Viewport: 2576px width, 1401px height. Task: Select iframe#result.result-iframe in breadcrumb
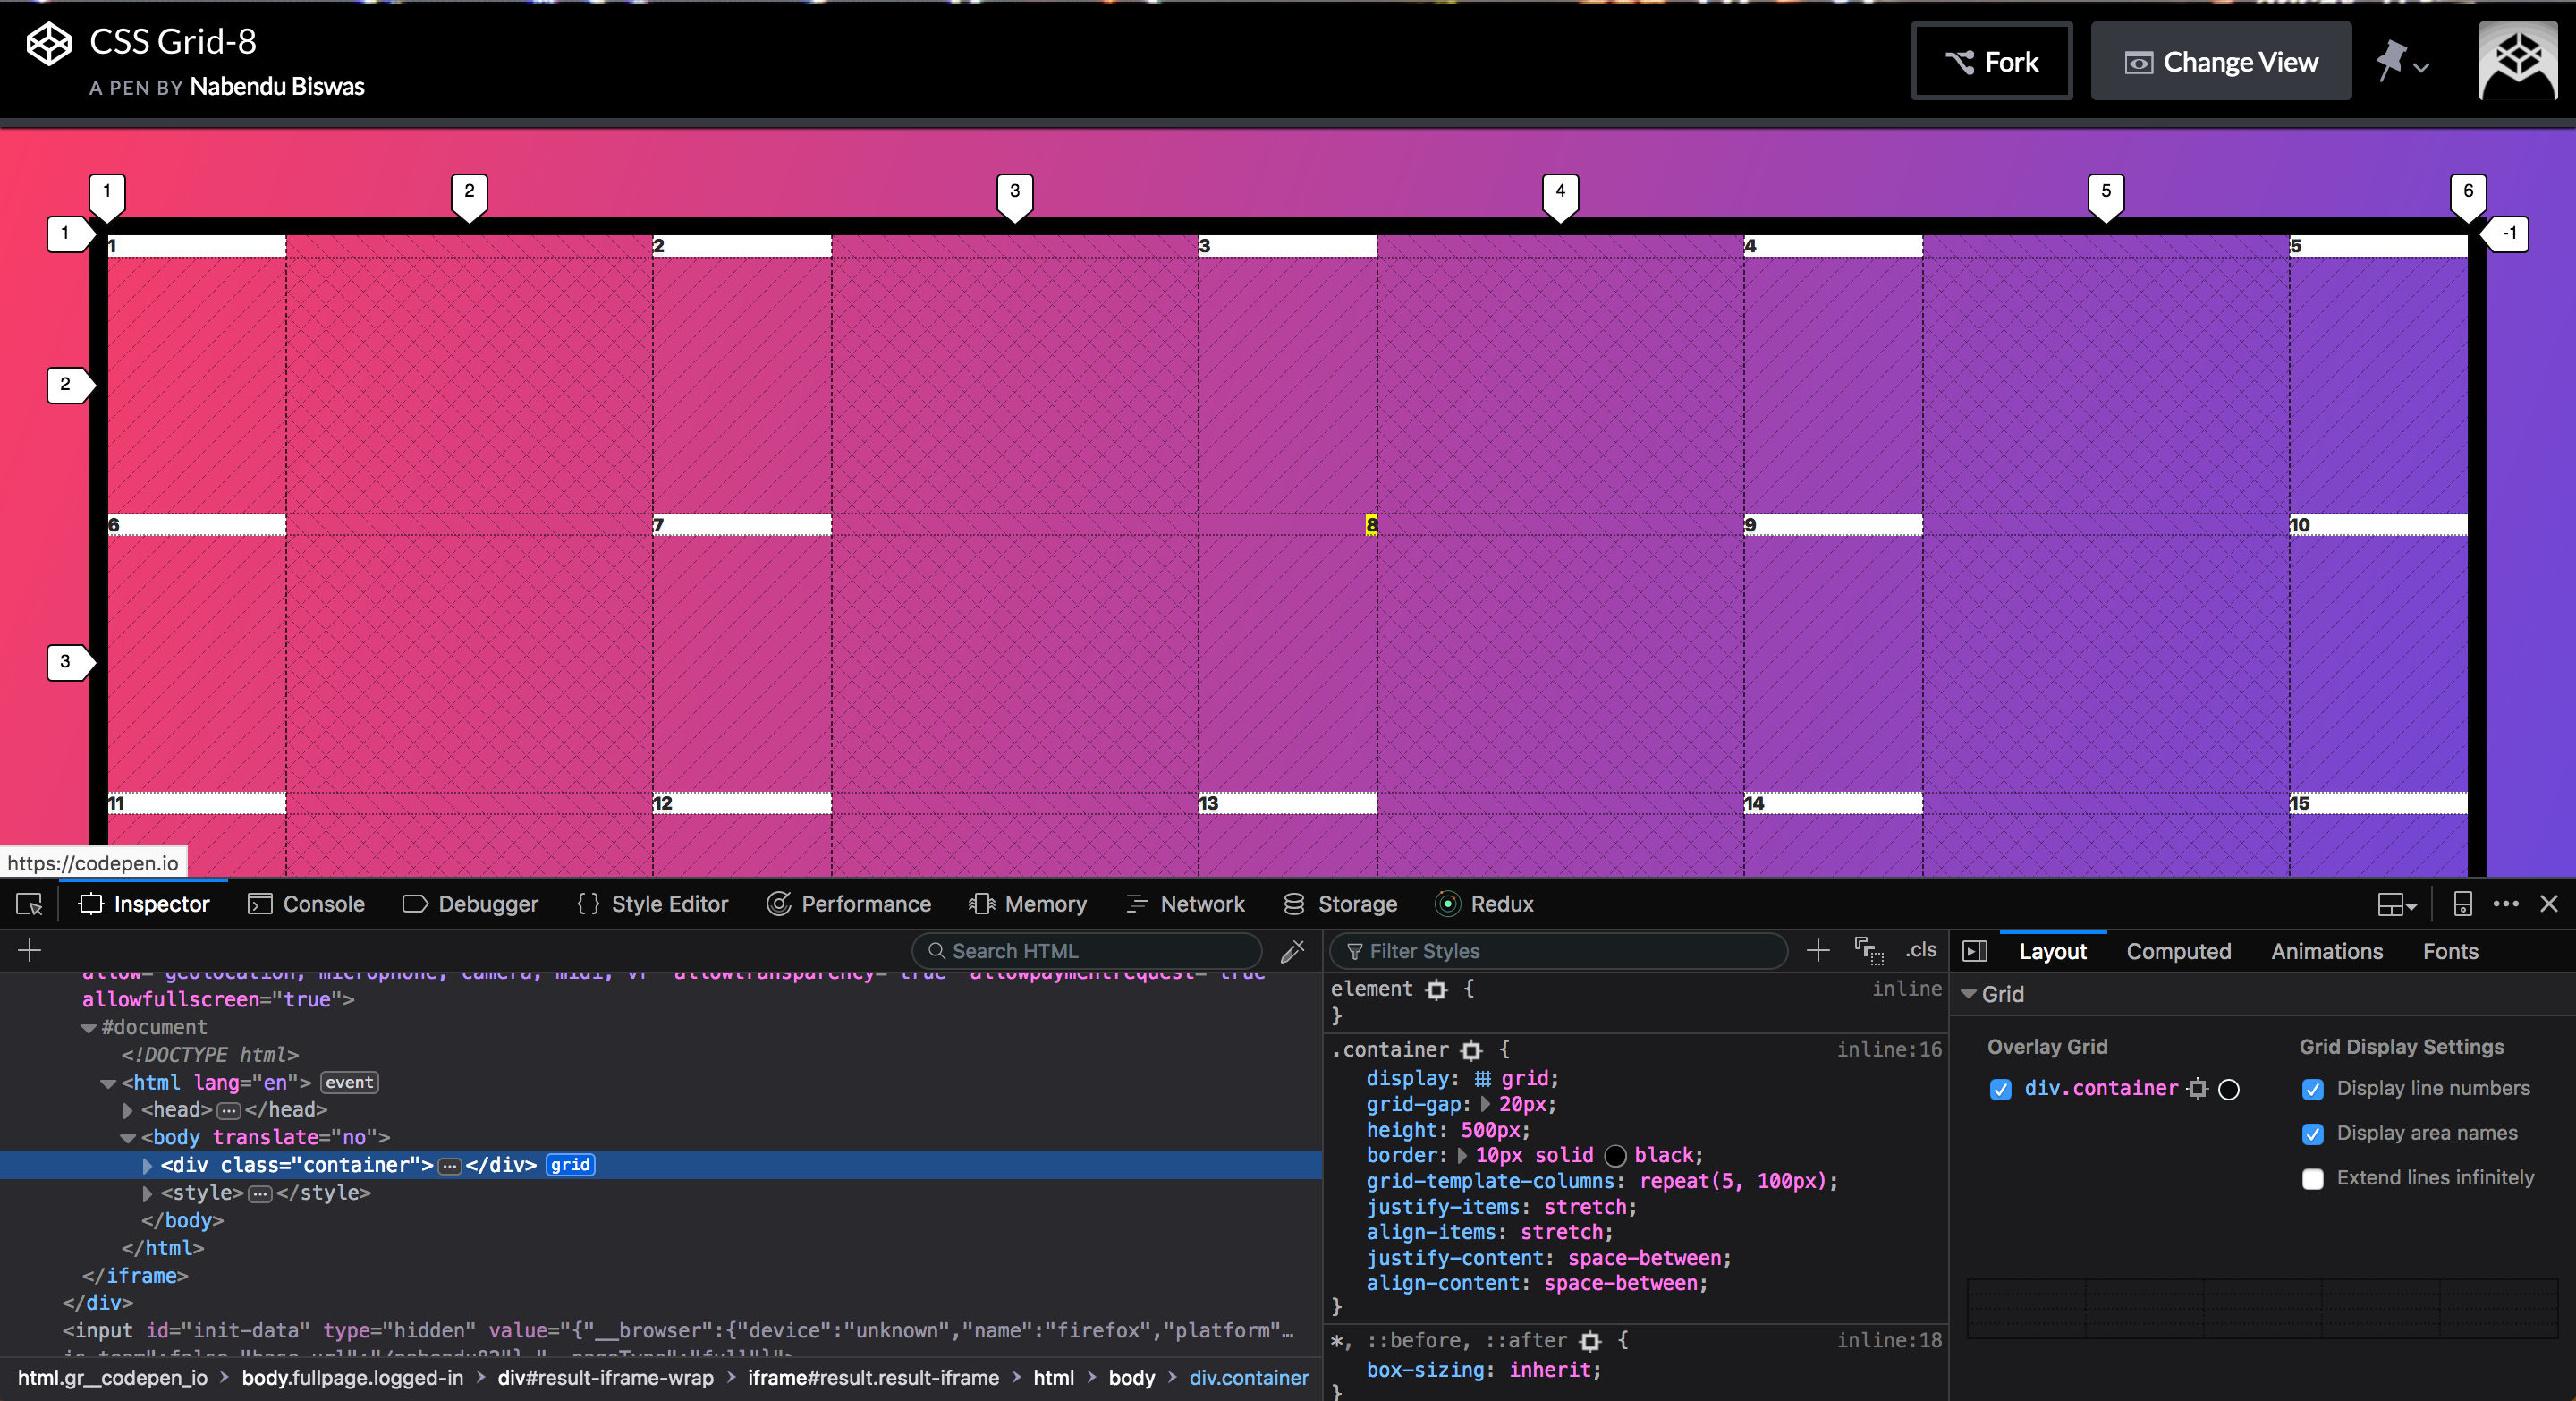point(873,1378)
